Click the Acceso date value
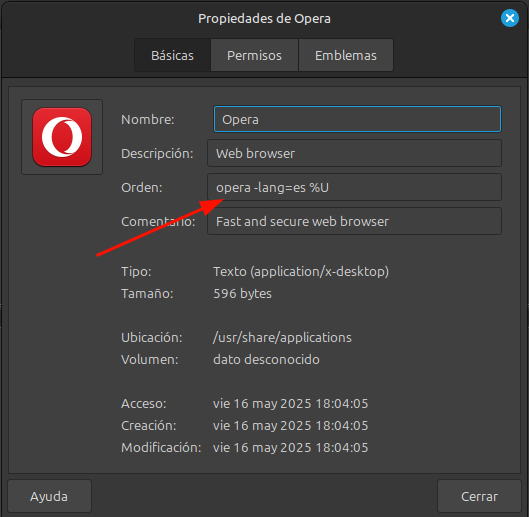Viewport: 529px width, 517px height. click(290, 404)
